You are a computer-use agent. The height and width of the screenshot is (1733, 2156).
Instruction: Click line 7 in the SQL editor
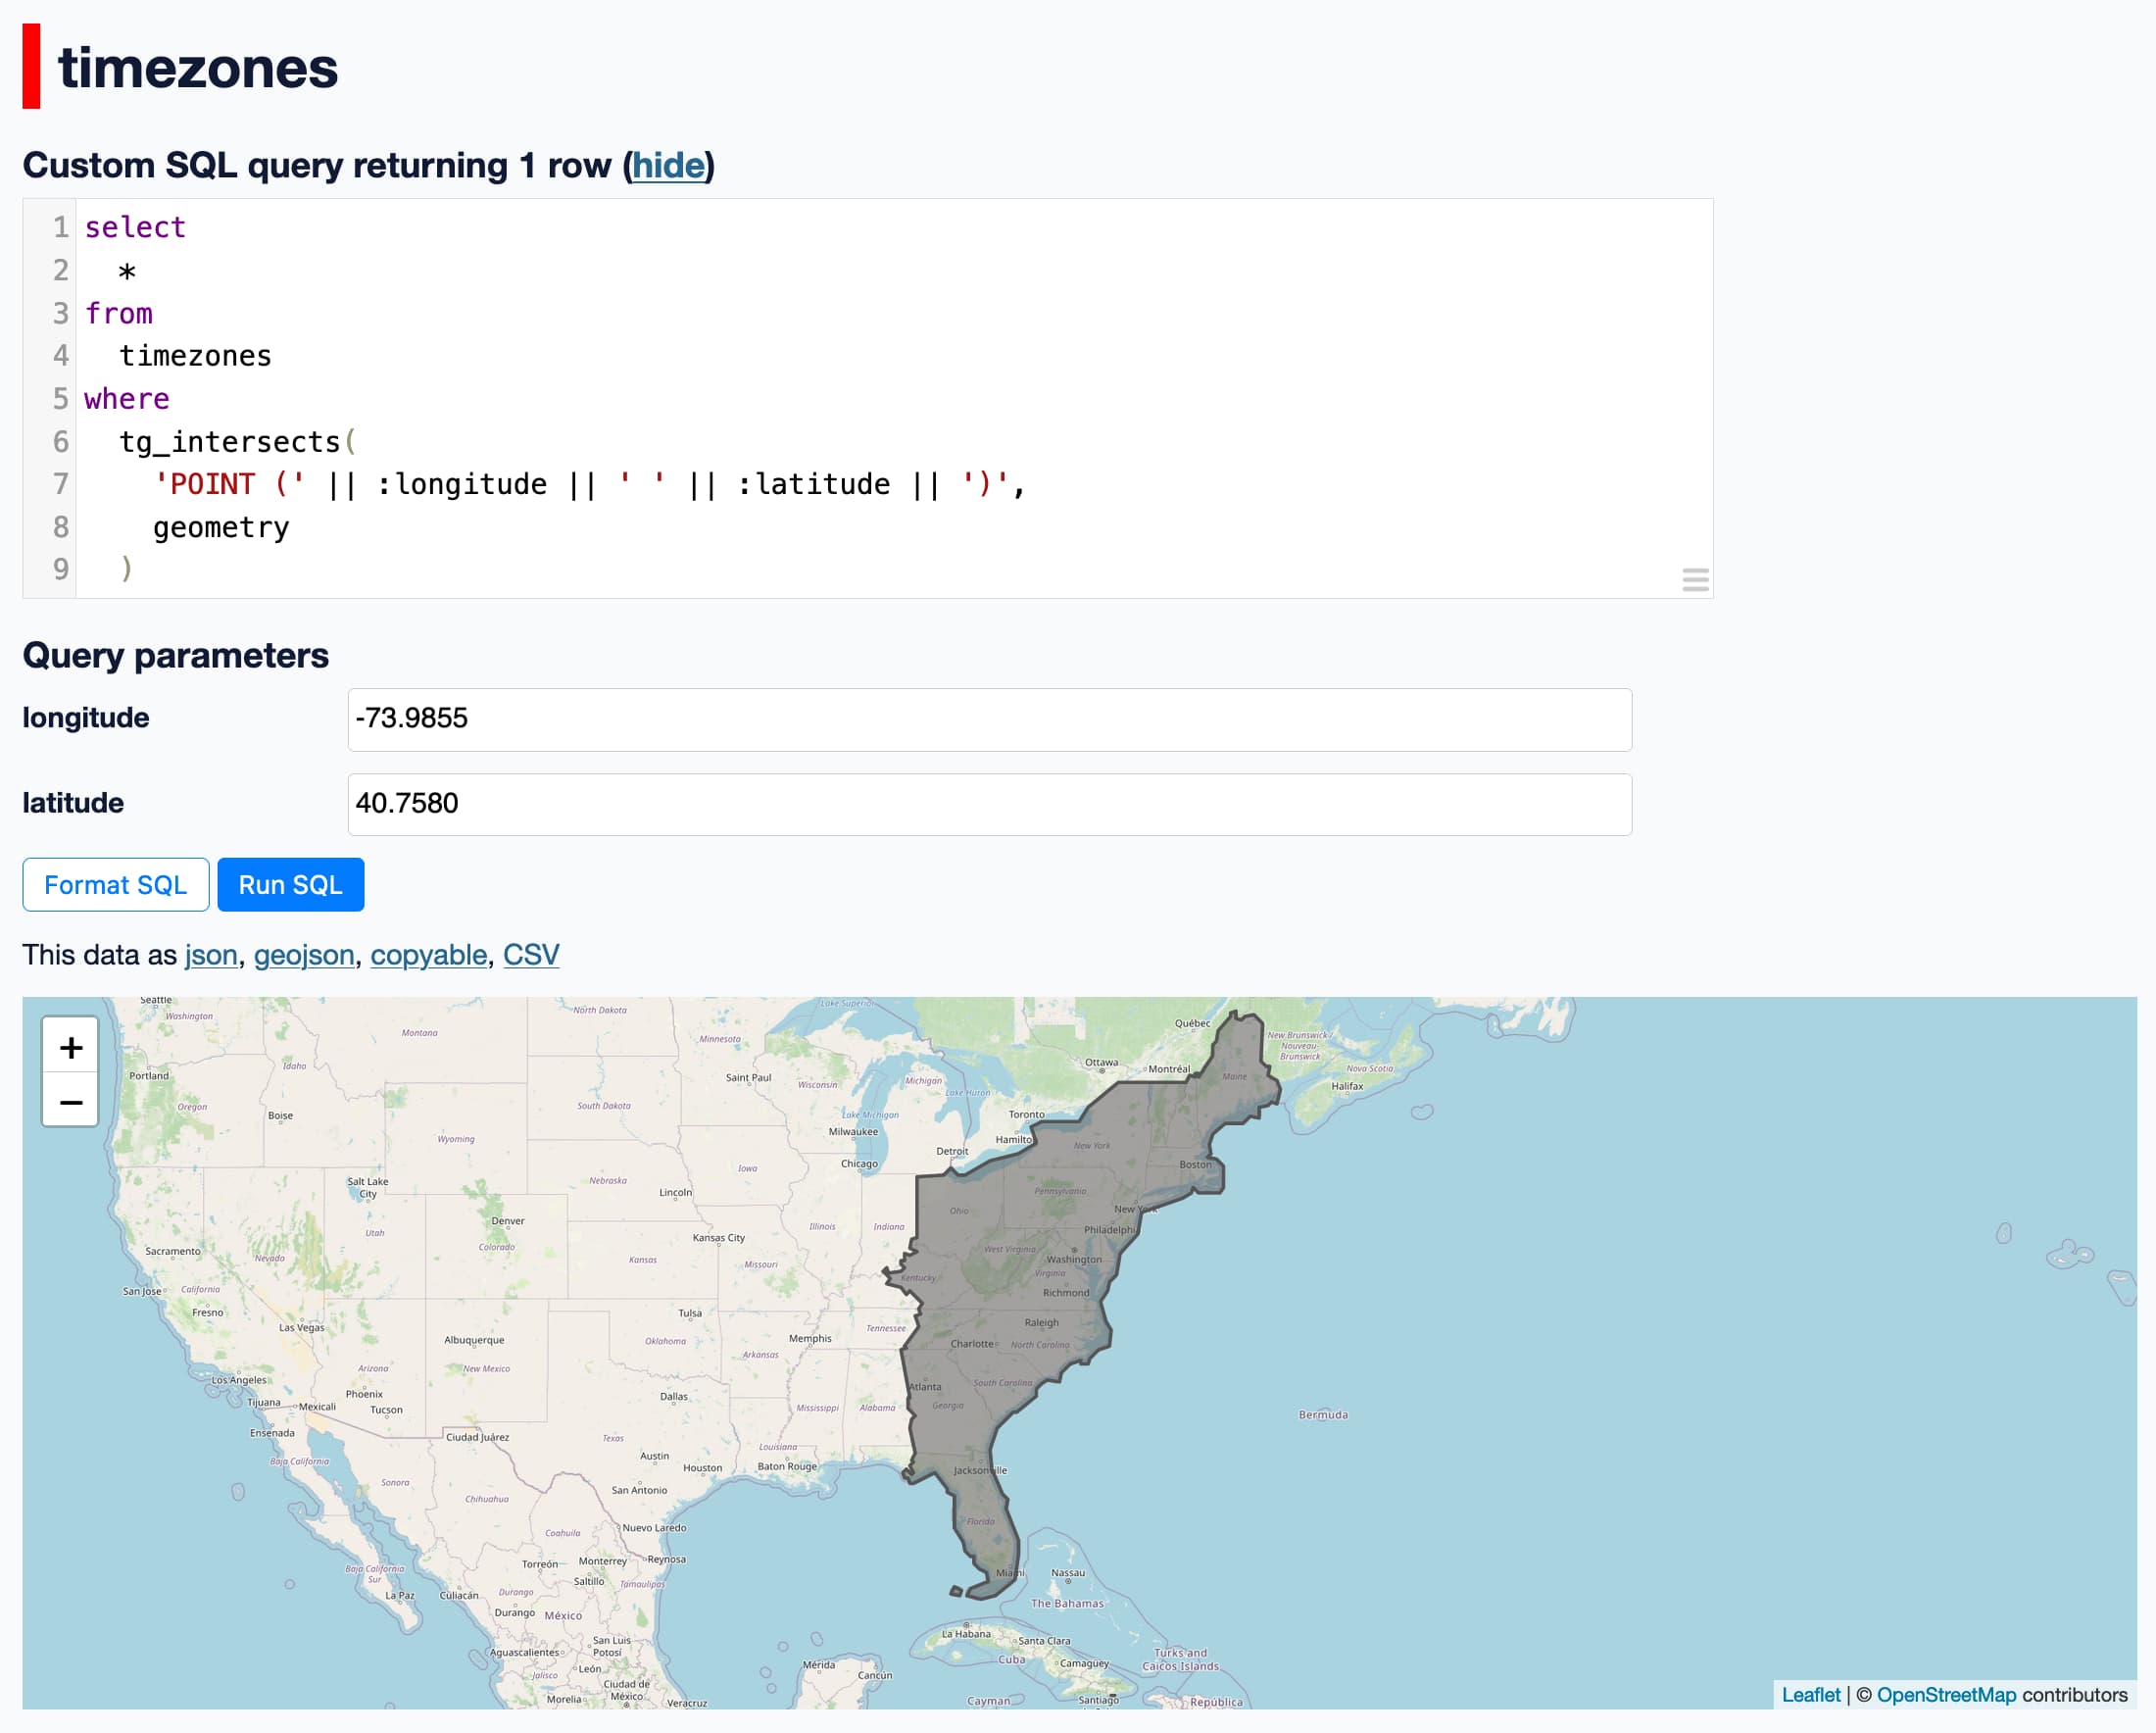click(590, 484)
